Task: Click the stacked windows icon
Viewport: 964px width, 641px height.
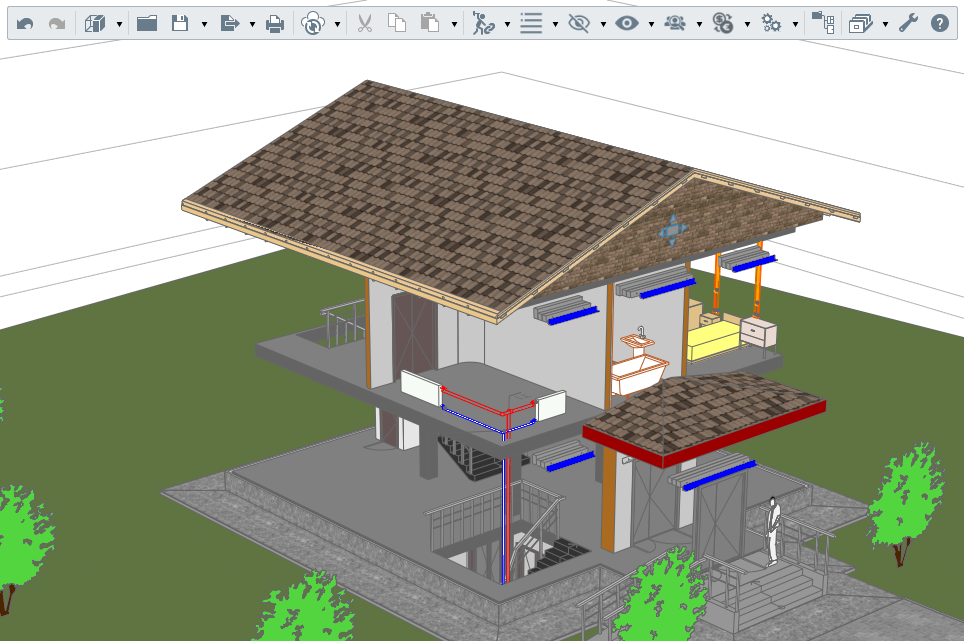Action: pyautogui.click(x=861, y=24)
